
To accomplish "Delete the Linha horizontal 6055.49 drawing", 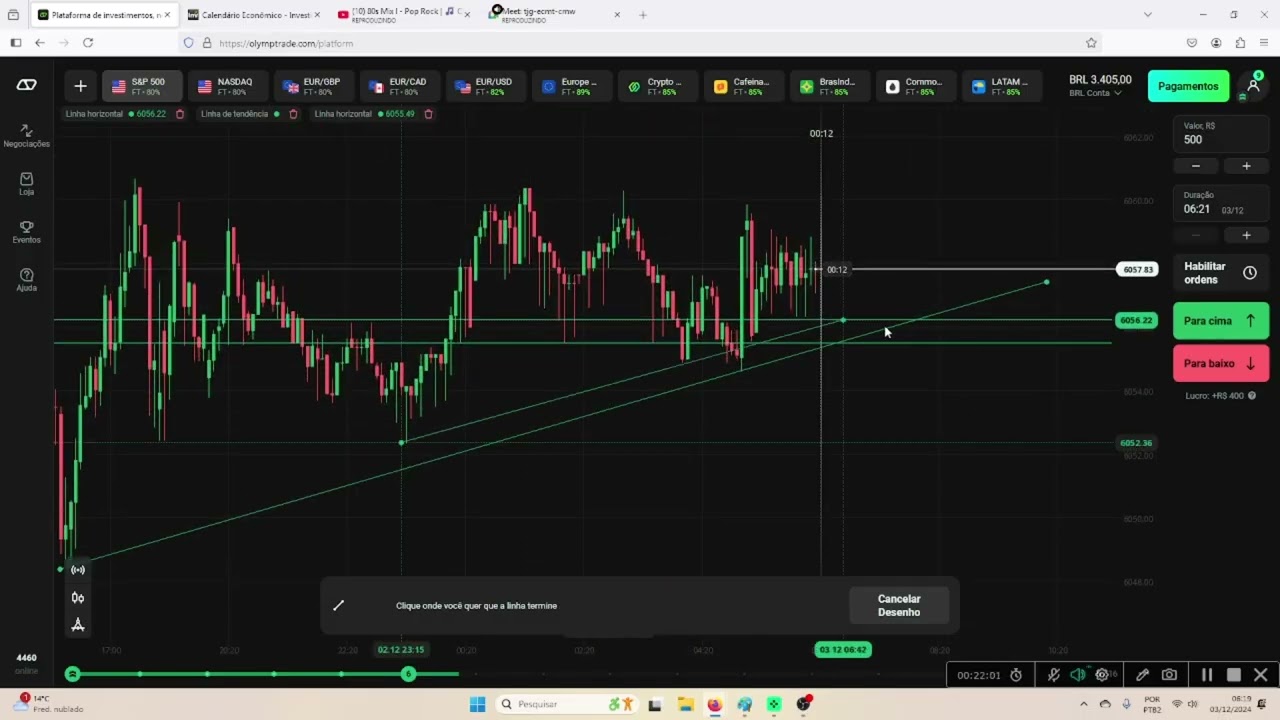I will (x=428, y=114).
